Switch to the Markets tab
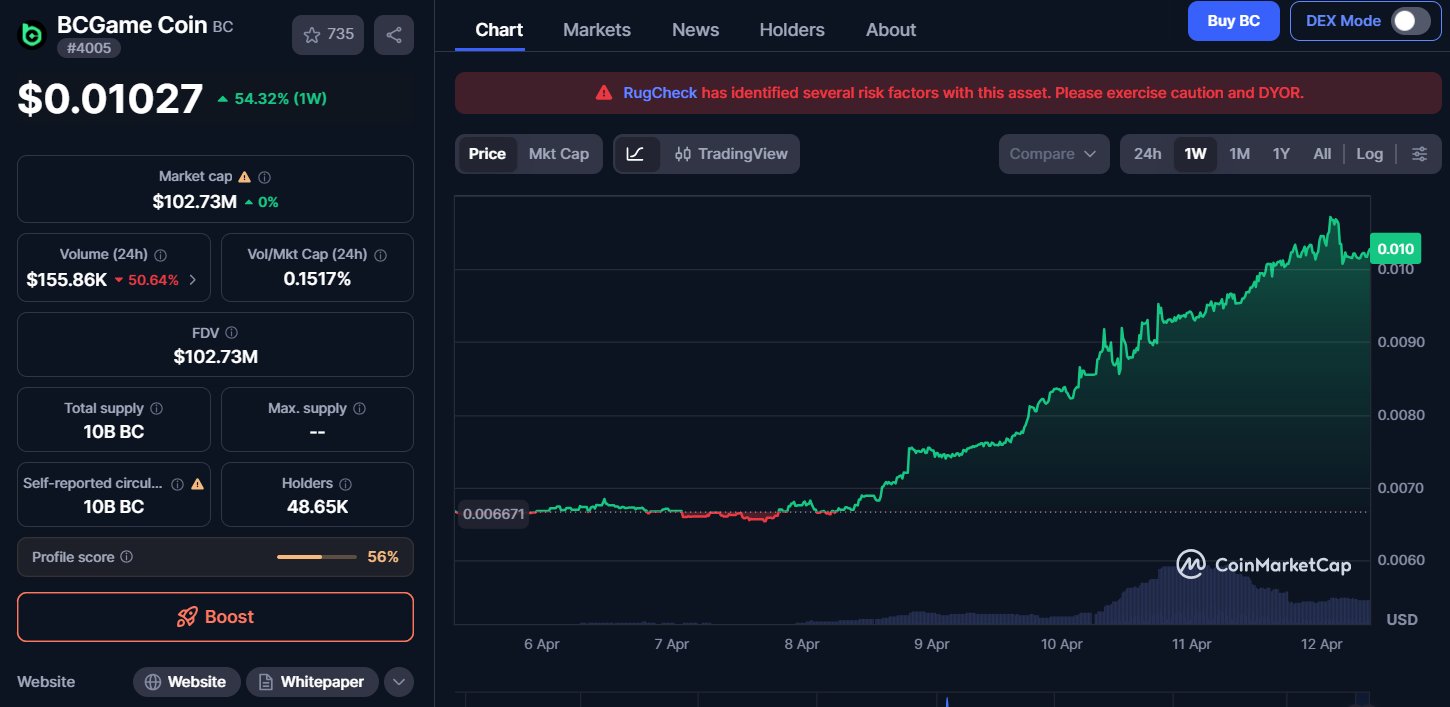Image resolution: width=1450 pixels, height=707 pixels. pos(597,30)
